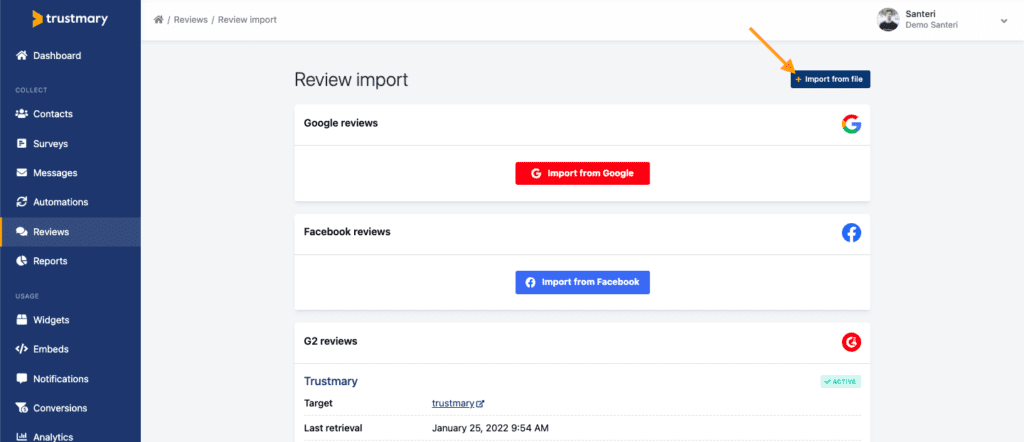Click the Active status badge

pos(840,381)
